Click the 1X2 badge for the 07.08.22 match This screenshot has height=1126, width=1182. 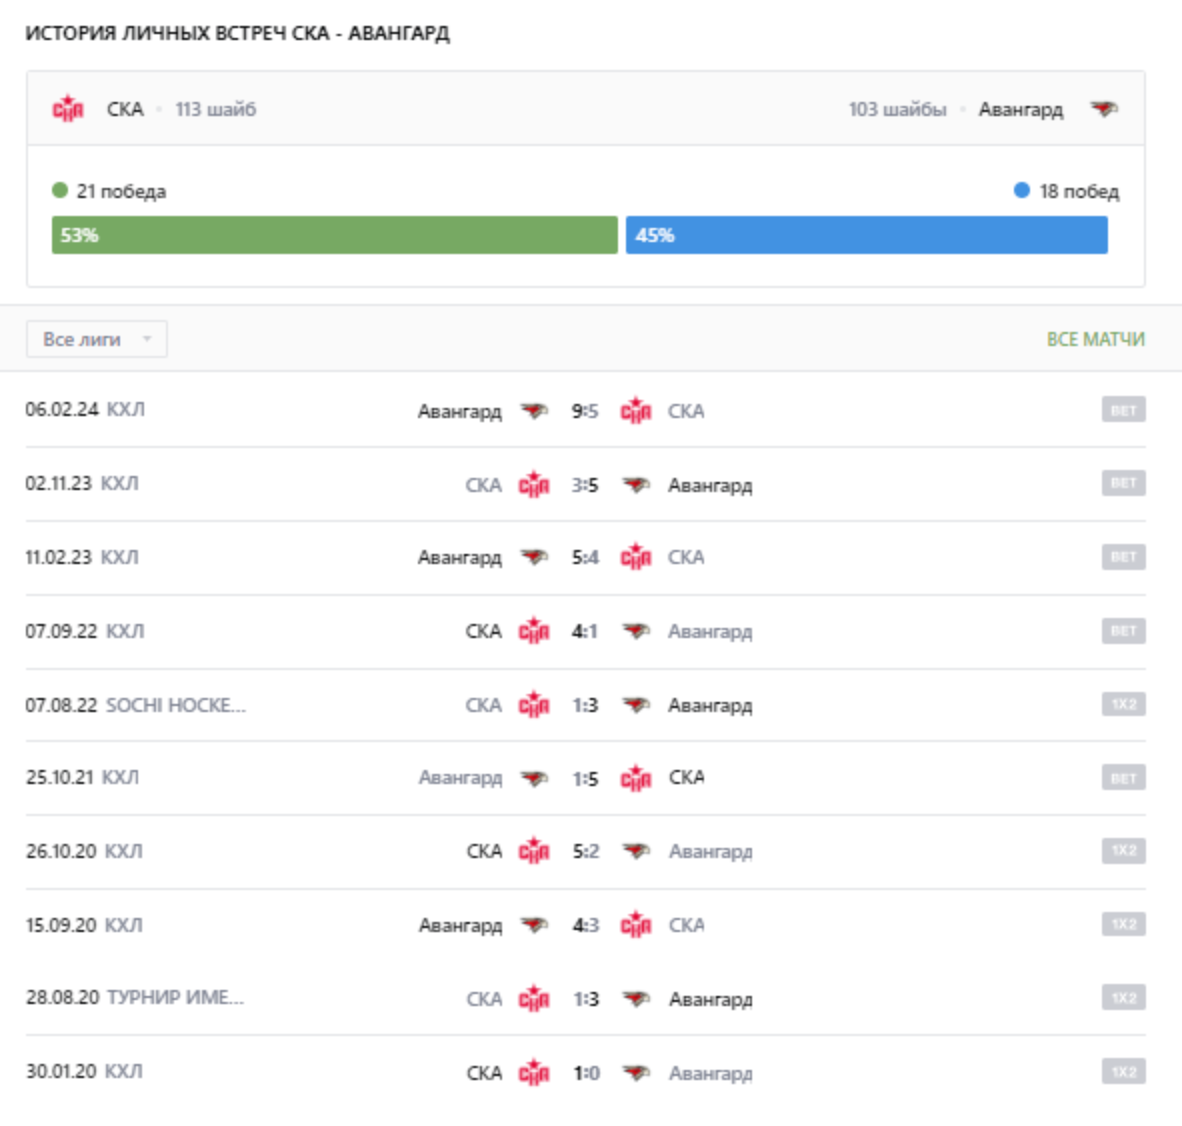[1123, 705]
